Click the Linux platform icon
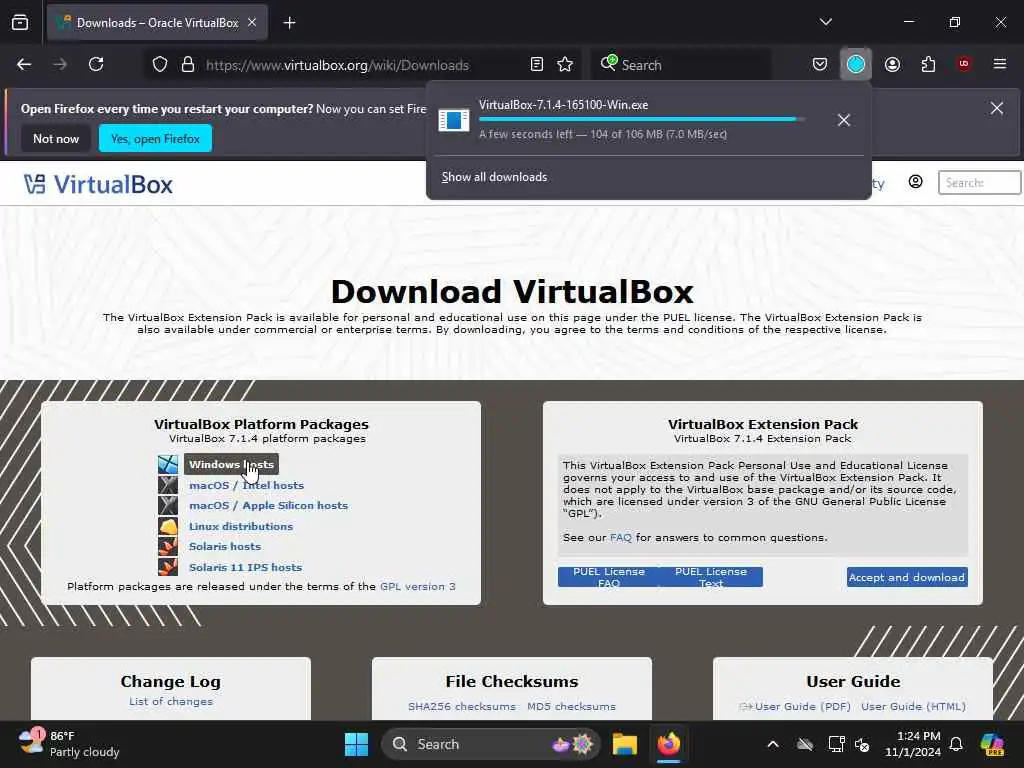The height and width of the screenshot is (768, 1024). 168,526
